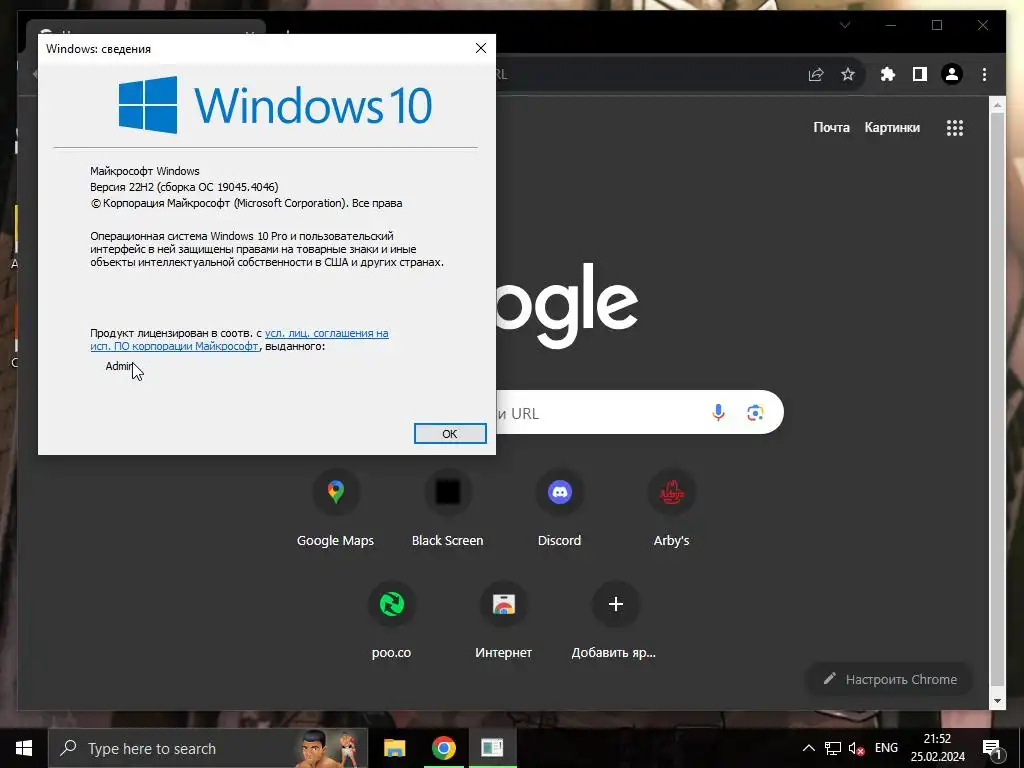Click the Chrome scrollbar down arrow
The height and width of the screenshot is (768, 1024).
(997, 701)
